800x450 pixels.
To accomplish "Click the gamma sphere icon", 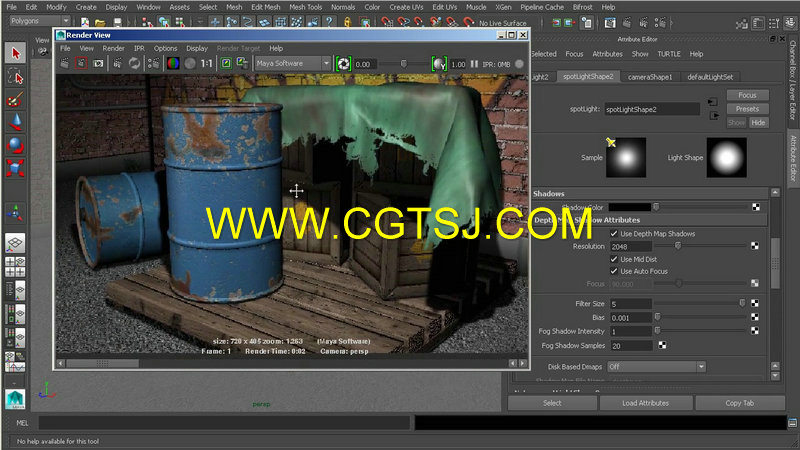I will [x=439, y=64].
